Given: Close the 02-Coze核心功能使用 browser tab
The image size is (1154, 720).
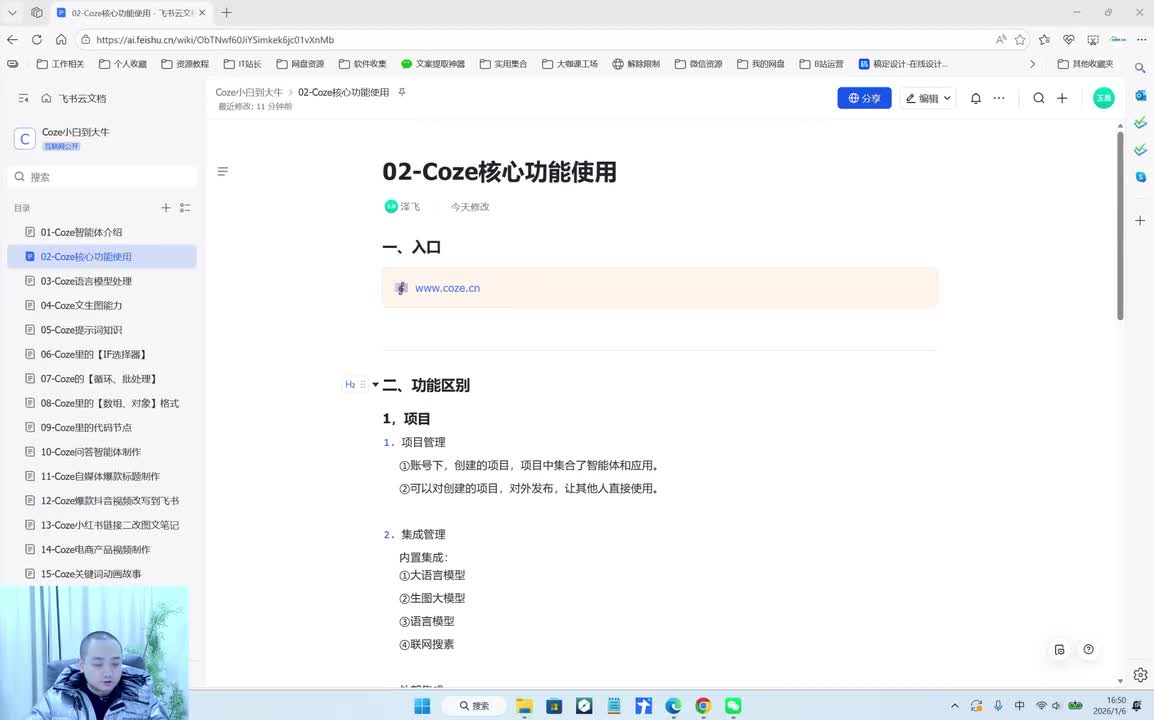Looking at the screenshot, I should point(202,13).
